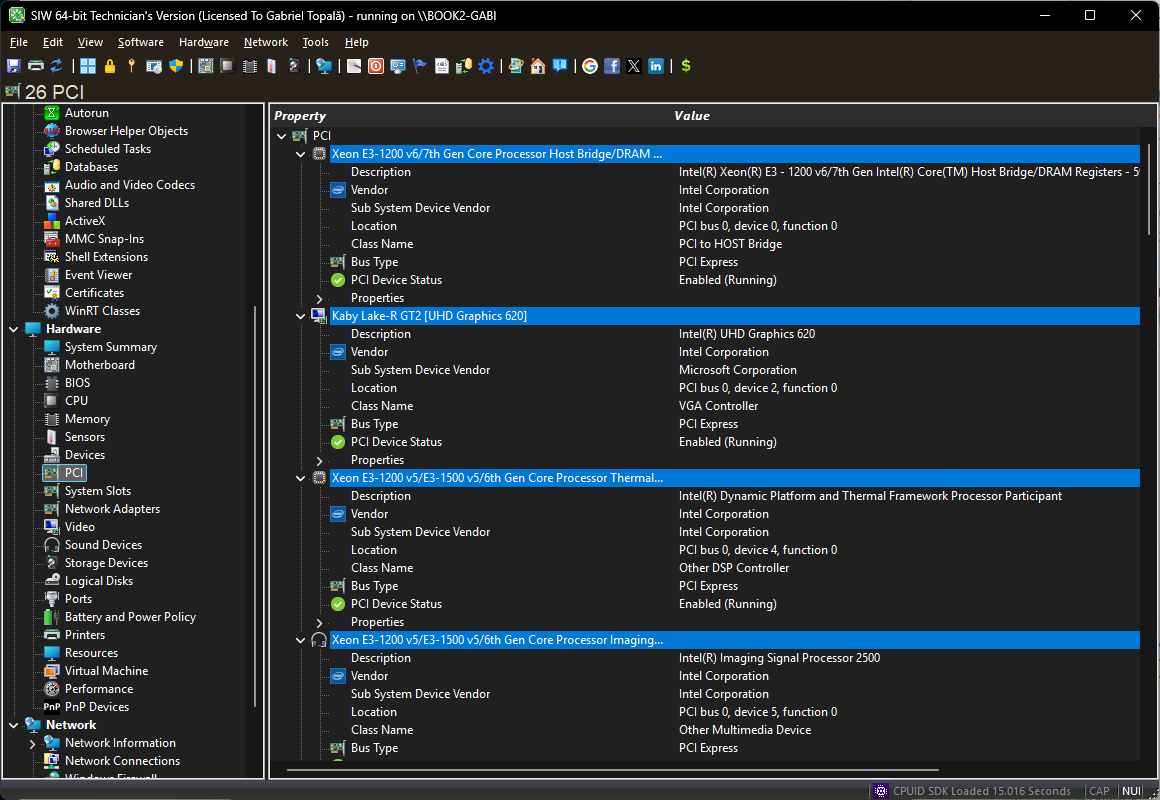Select Storage Devices in the tree
This screenshot has width=1160, height=800.
pos(106,563)
